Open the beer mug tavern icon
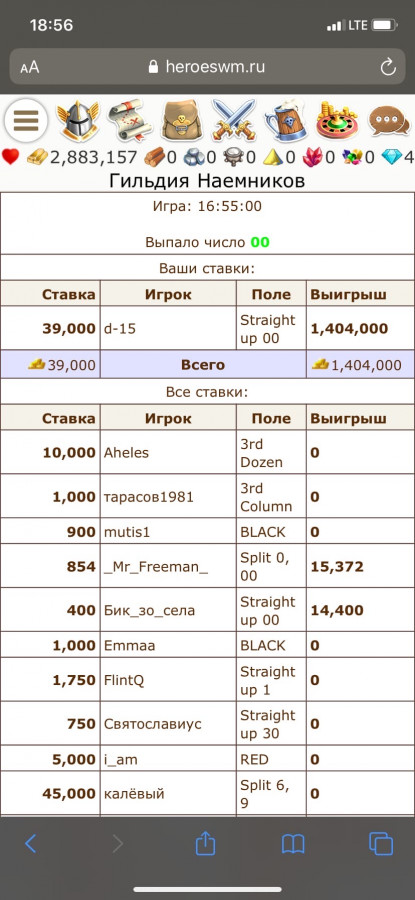This screenshot has height=900, width=415. pos(285,121)
